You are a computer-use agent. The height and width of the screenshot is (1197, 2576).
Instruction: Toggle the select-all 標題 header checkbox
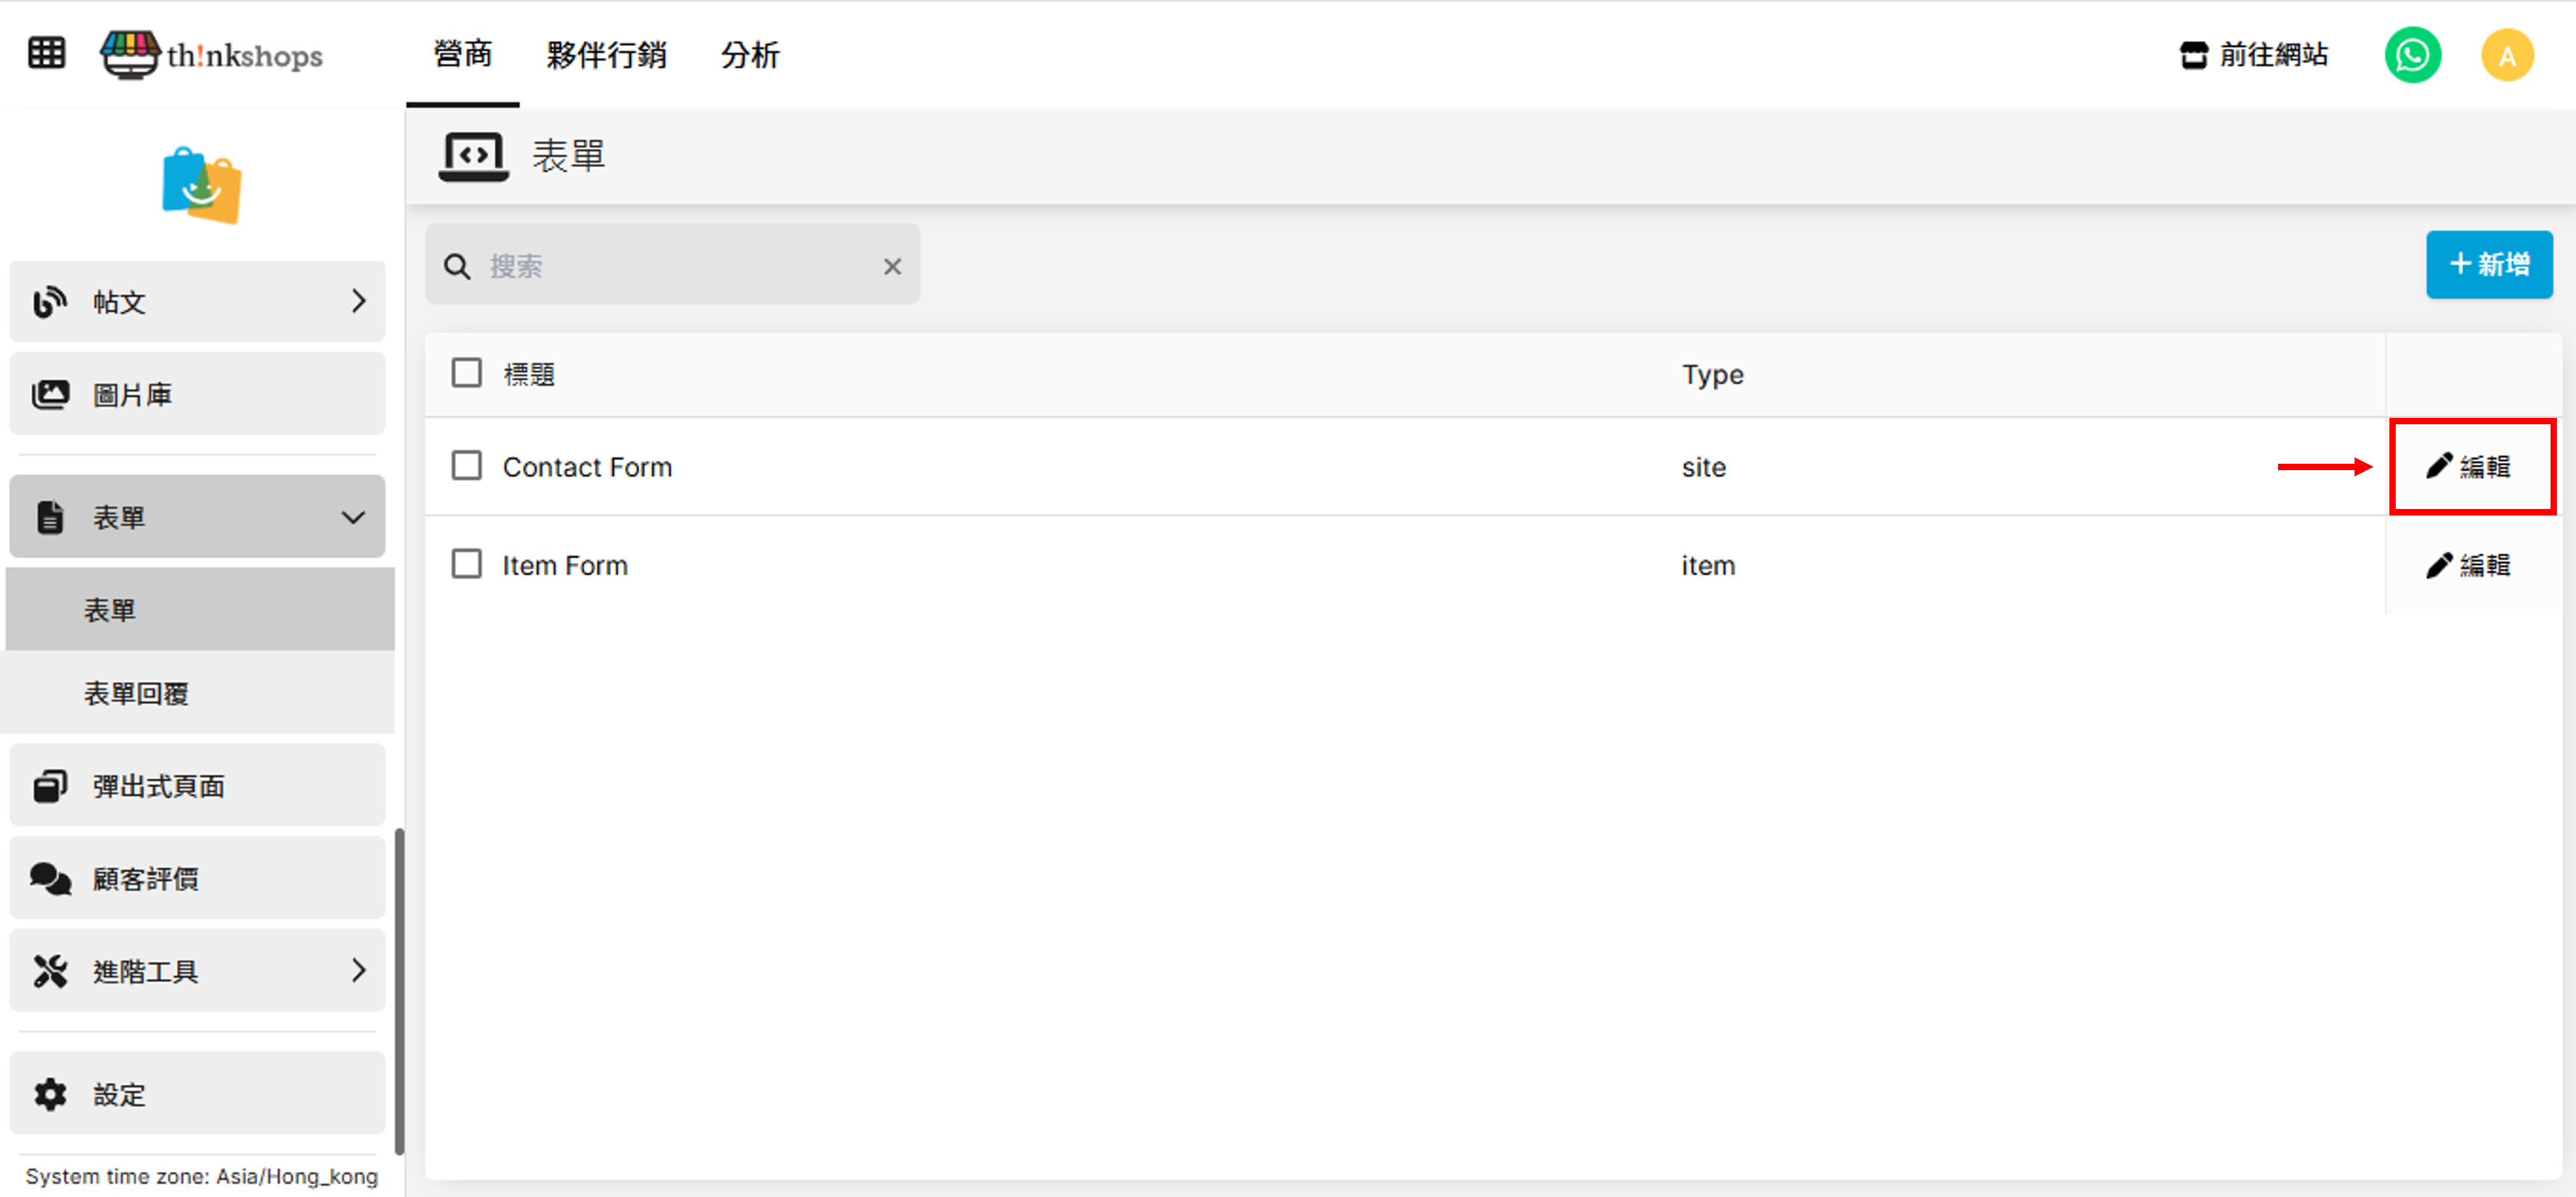[x=466, y=373]
